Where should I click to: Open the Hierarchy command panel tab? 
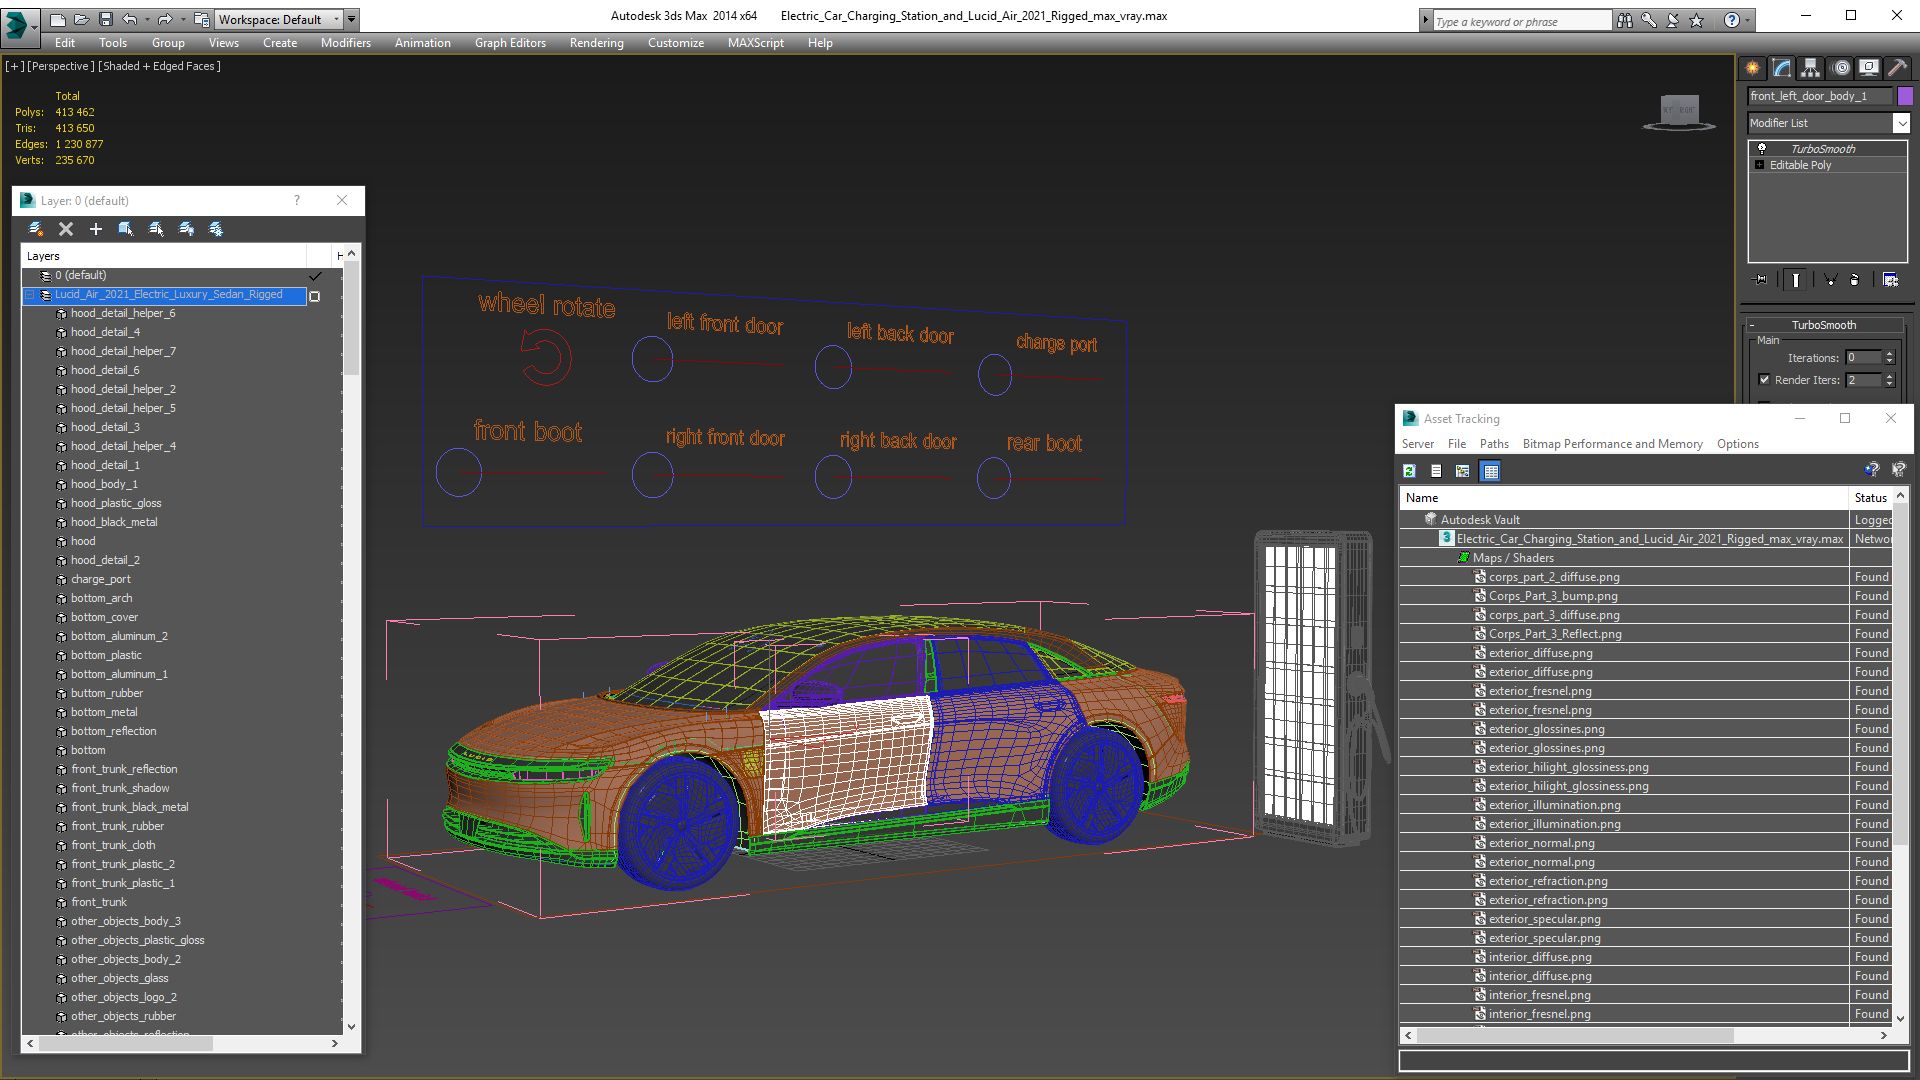1810,68
